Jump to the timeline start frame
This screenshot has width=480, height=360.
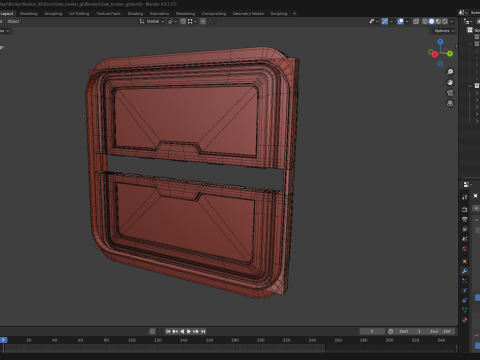pos(168,331)
